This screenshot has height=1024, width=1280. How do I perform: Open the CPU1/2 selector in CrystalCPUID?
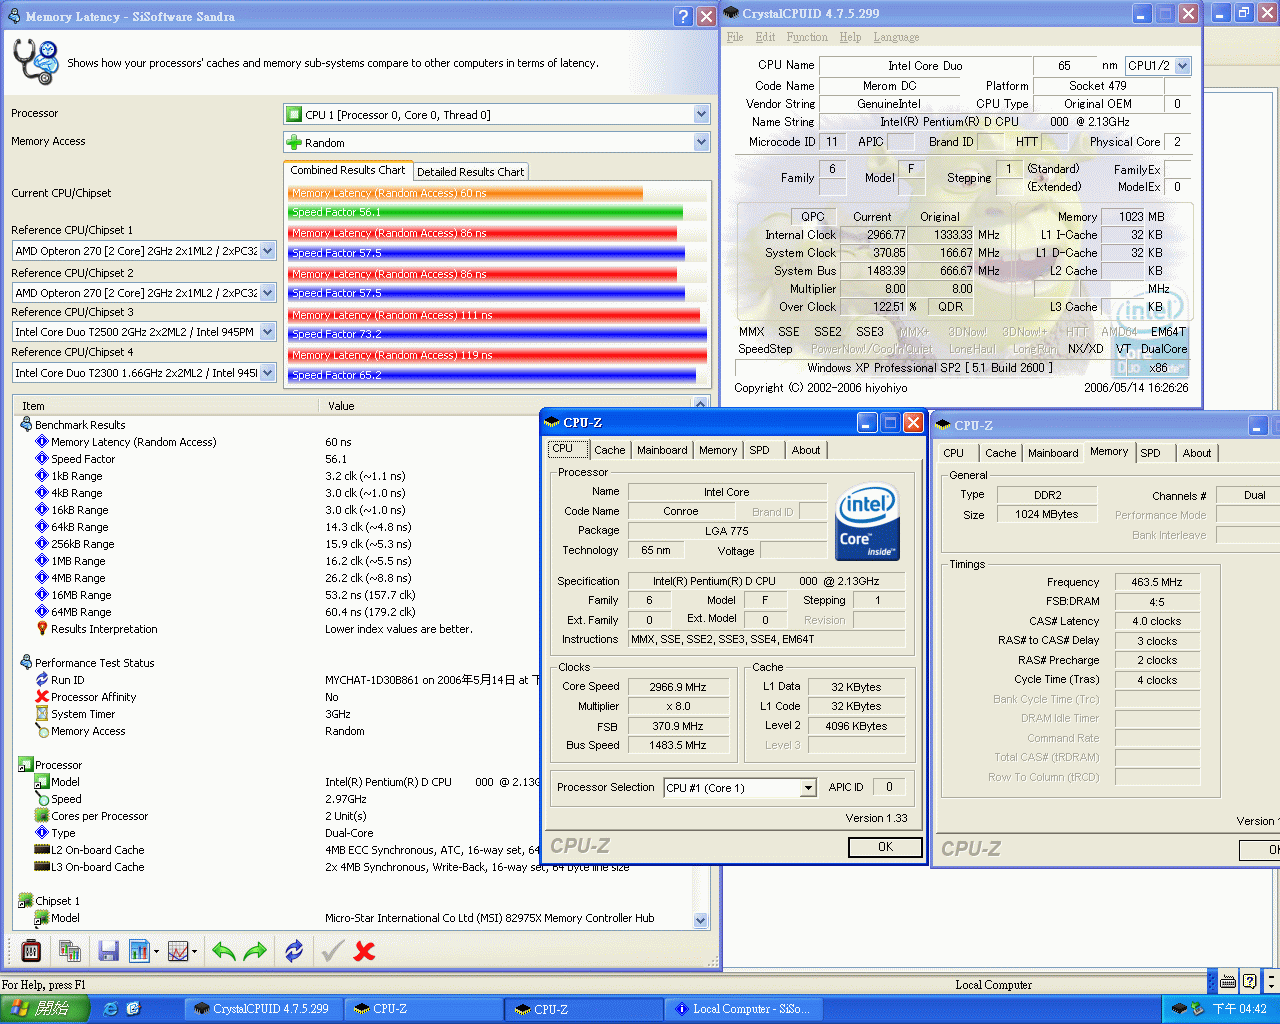click(1183, 66)
